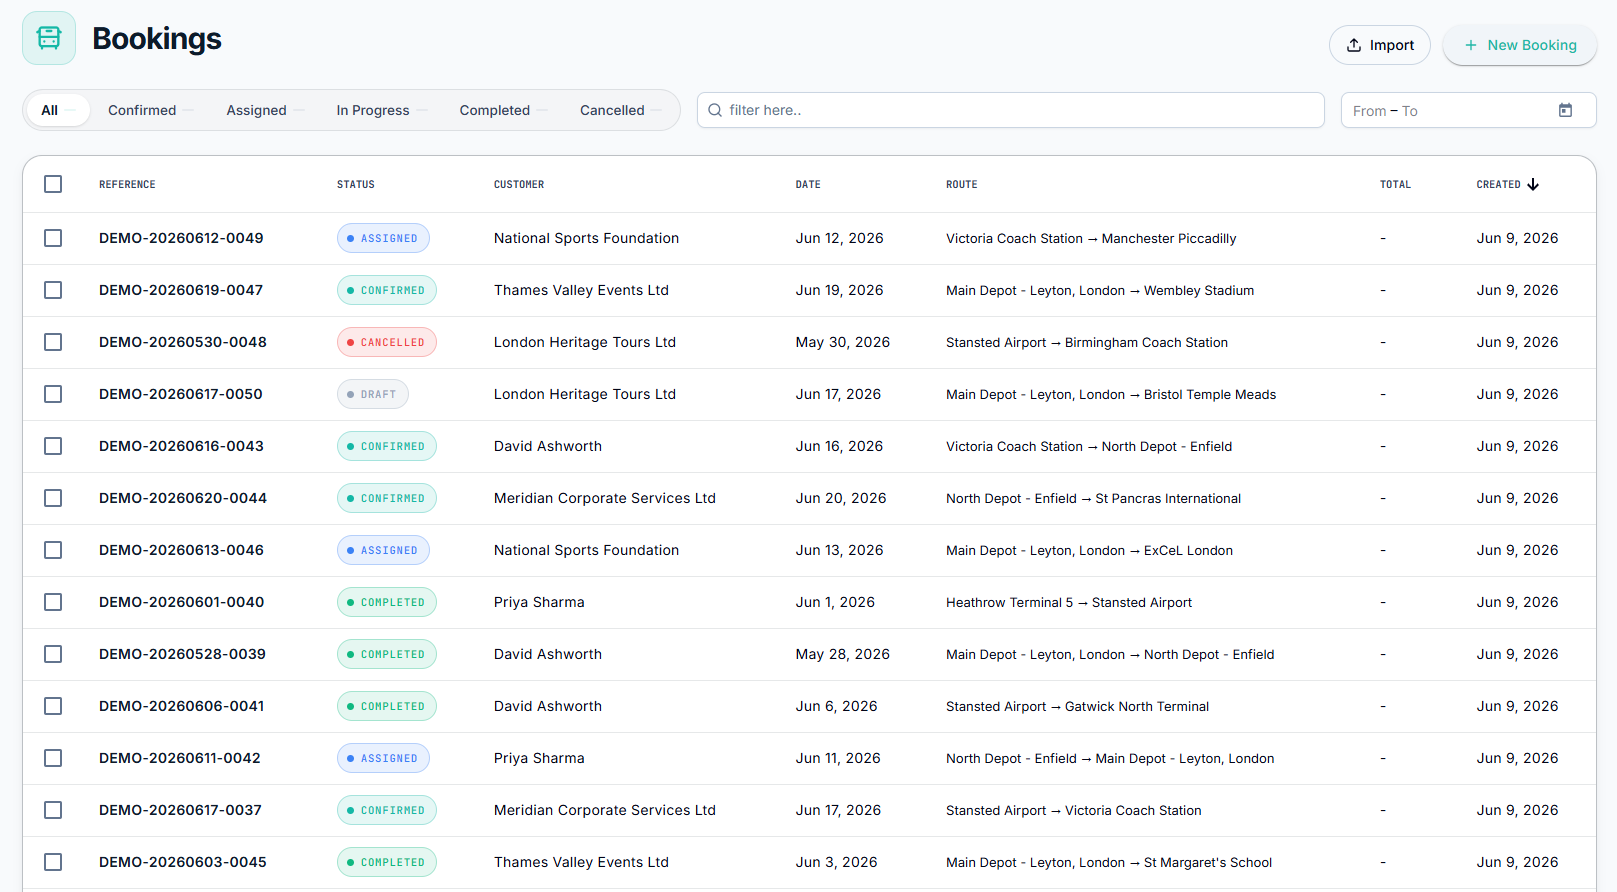Image resolution: width=1617 pixels, height=892 pixels.
Task: Select the All tab
Action: coord(58,110)
